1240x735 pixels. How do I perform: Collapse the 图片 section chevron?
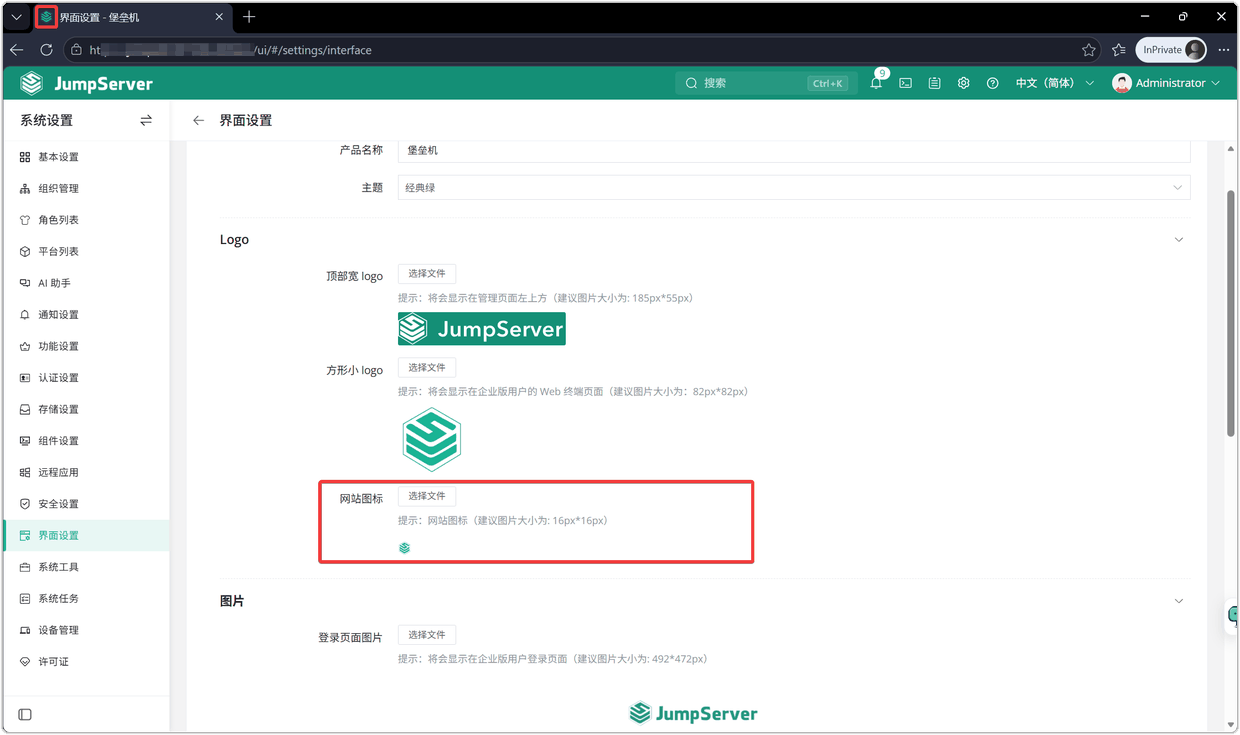pyautogui.click(x=1179, y=601)
